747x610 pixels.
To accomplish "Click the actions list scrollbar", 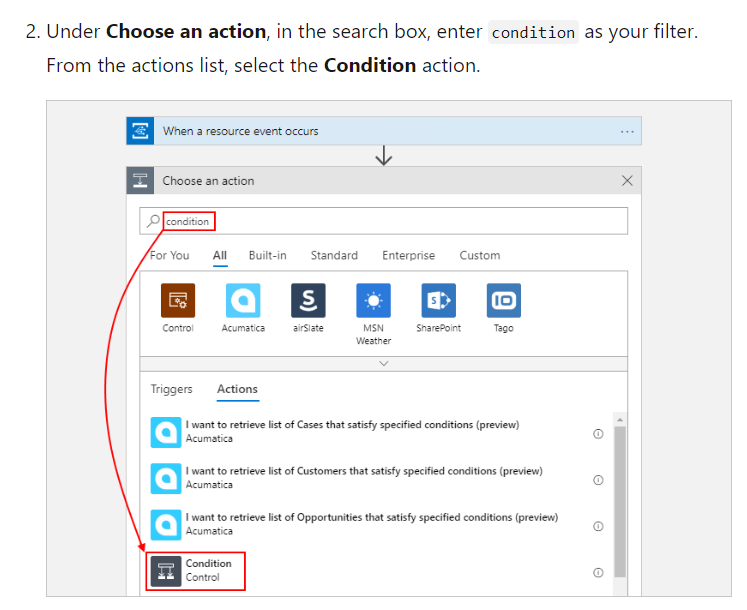I will [x=620, y=501].
